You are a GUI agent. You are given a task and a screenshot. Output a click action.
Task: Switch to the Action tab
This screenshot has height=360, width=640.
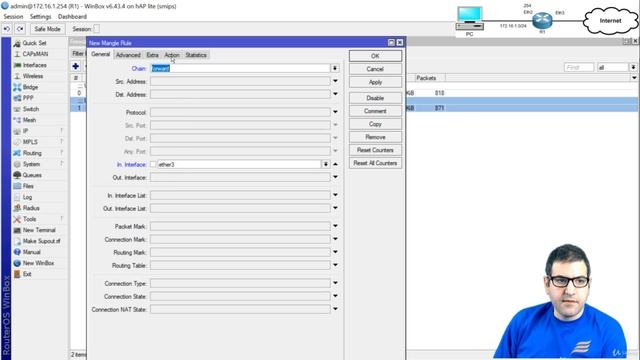point(172,55)
